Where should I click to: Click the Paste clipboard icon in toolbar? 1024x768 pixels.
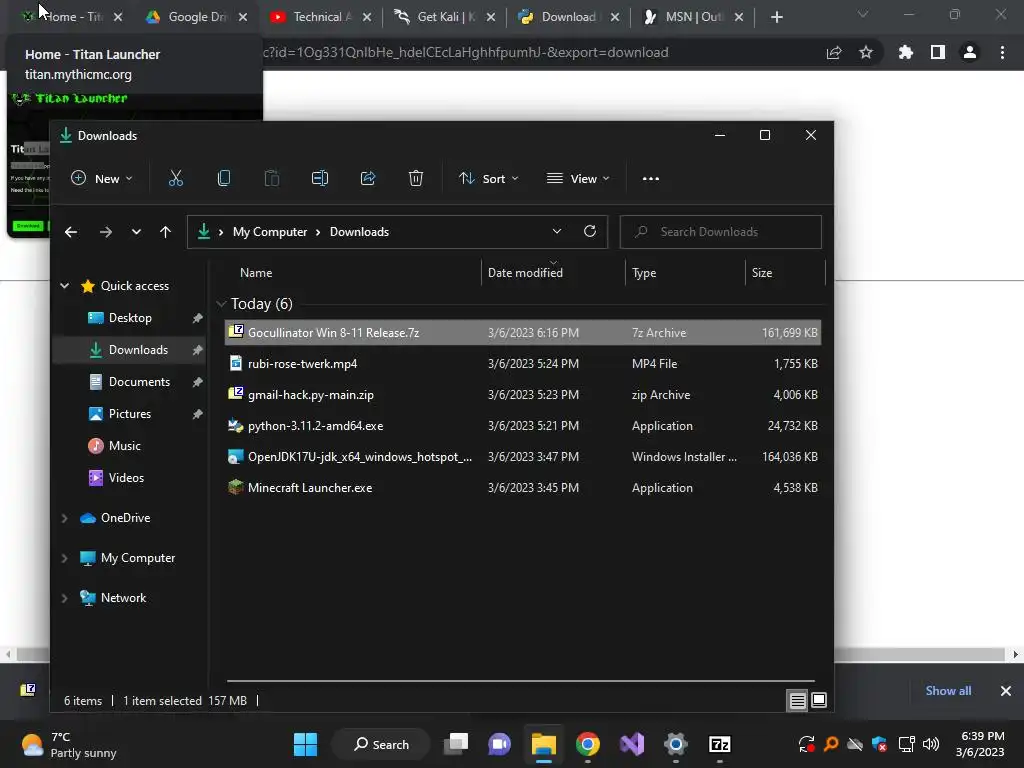(x=272, y=178)
